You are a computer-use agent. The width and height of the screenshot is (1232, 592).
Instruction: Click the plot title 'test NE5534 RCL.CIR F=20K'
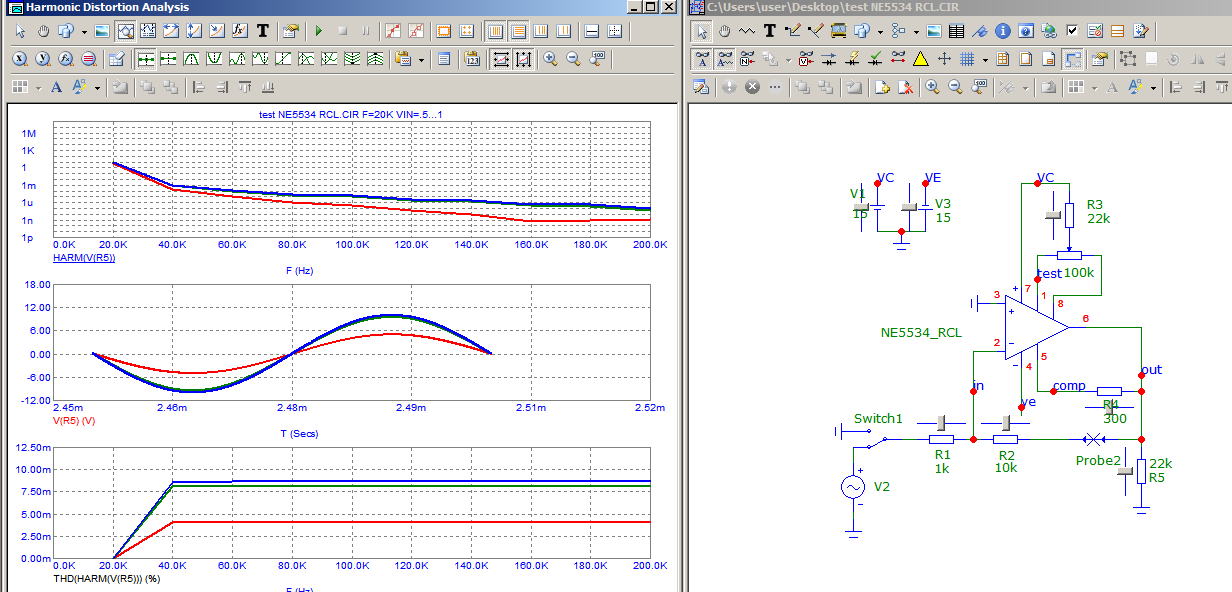351,115
